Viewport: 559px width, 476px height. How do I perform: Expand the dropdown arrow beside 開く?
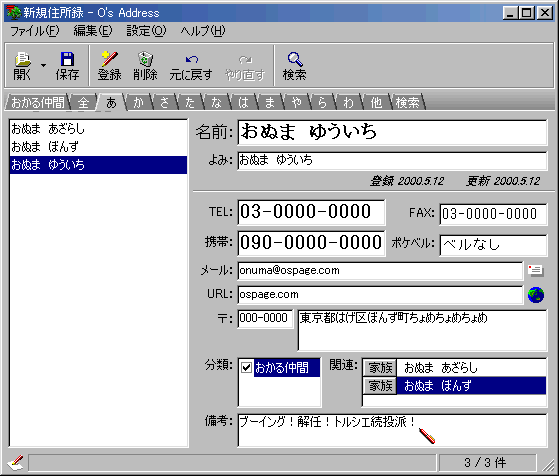[x=43, y=66]
